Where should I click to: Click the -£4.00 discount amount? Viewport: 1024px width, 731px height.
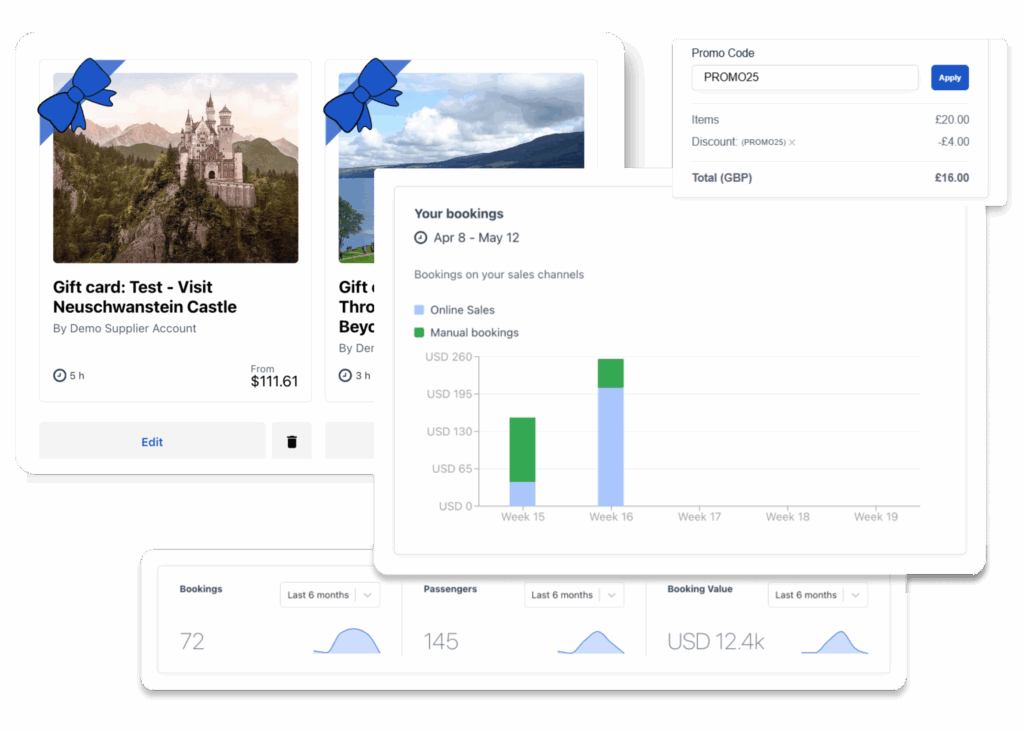tap(953, 142)
